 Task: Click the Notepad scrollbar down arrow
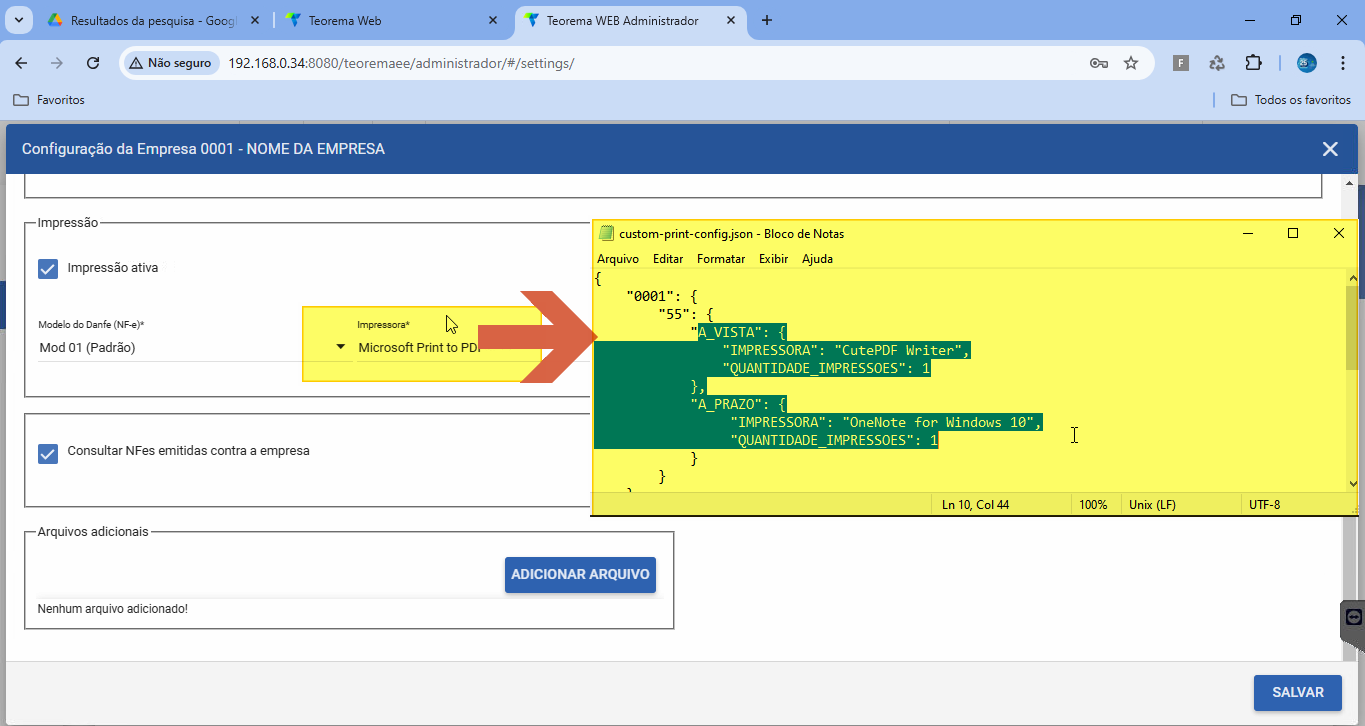(x=1352, y=483)
